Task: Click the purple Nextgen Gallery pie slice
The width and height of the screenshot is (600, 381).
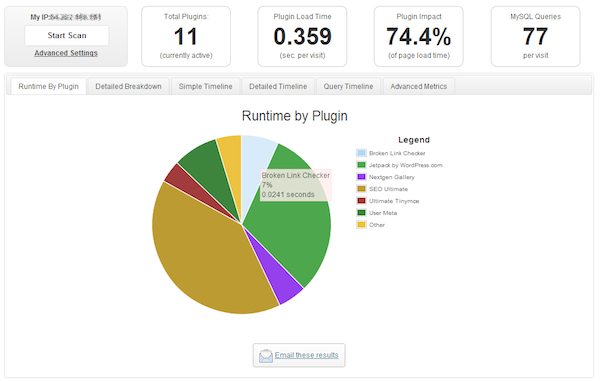Action: coord(279,279)
